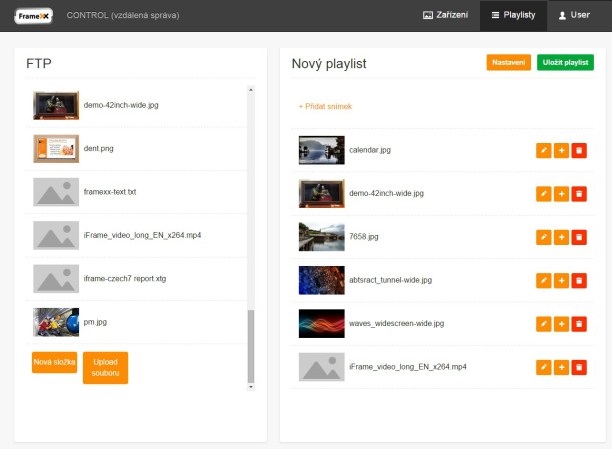Edit waves_widescreen-wide.jpg playlist entry
This screenshot has height=449, width=612.
point(544,324)
